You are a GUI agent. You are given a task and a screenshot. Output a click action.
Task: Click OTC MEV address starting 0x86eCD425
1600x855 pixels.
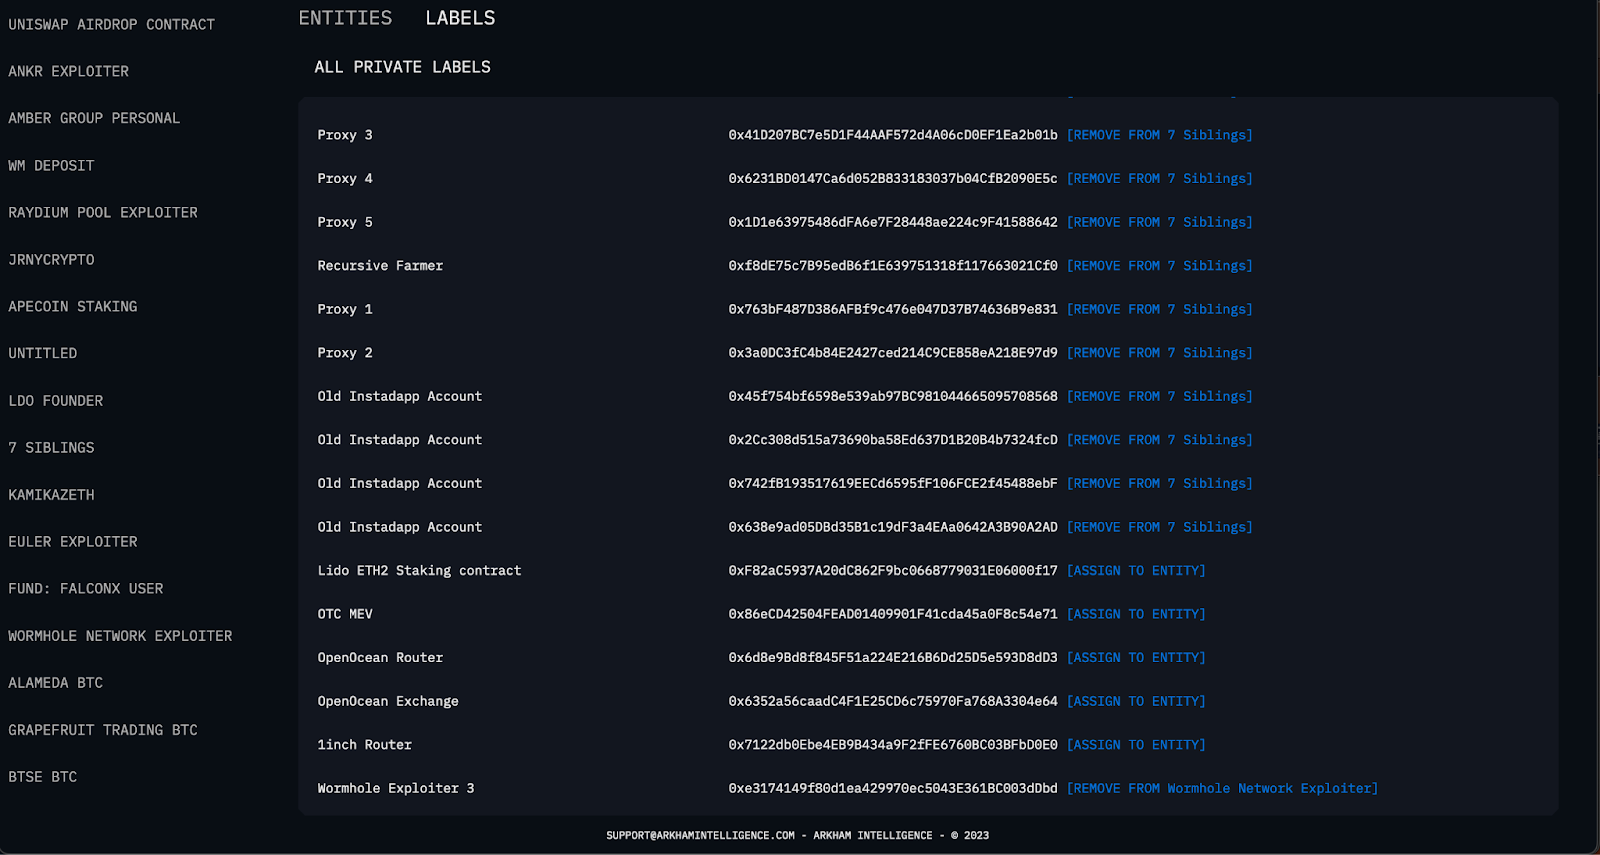tap(893, 613)
